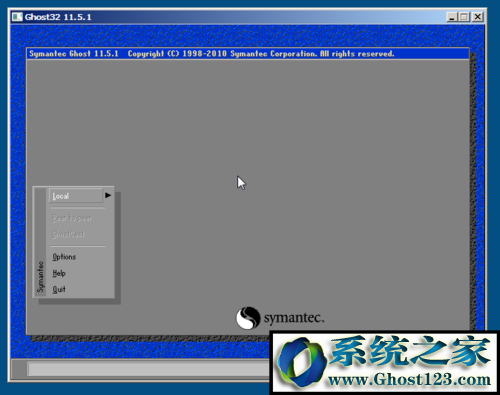Expand the Local submenu arrow
Viewport: 500px width, 395px height.
pos(108,195)
